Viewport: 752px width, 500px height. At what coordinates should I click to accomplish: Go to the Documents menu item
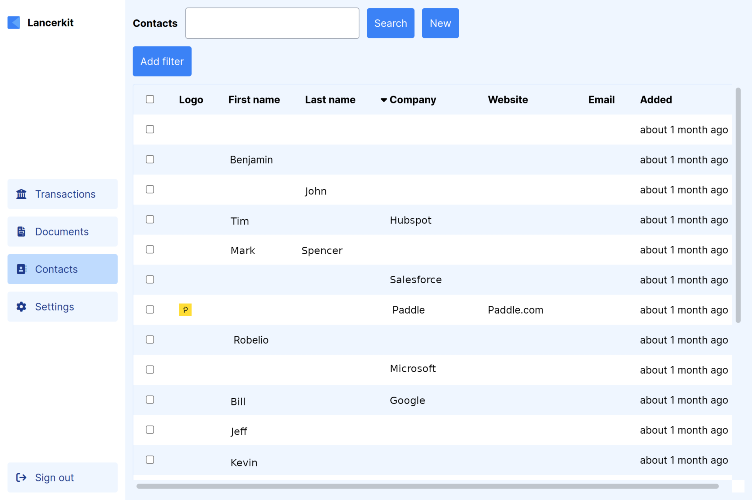[x=62, y=232]
